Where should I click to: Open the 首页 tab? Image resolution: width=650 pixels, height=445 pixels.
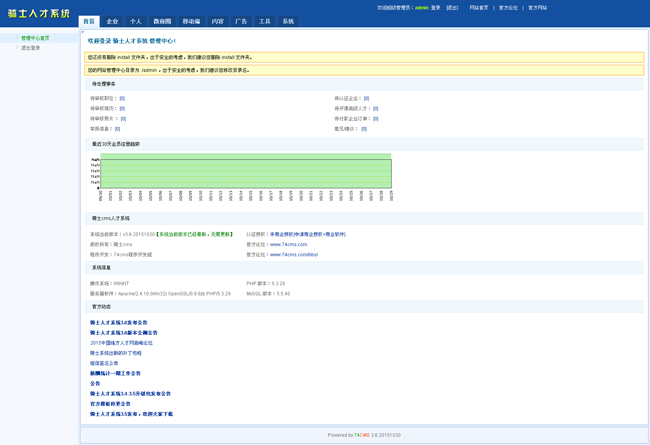[89, 21]
